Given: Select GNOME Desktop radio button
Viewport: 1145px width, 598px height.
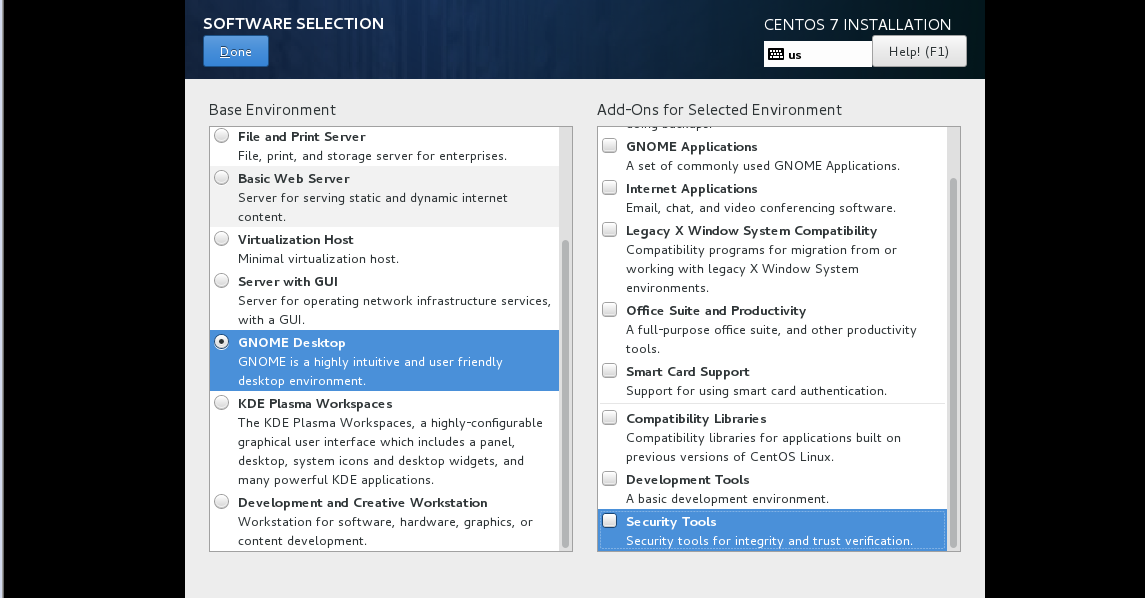Looking at the screenshot, I should click(x=221, y=342).
